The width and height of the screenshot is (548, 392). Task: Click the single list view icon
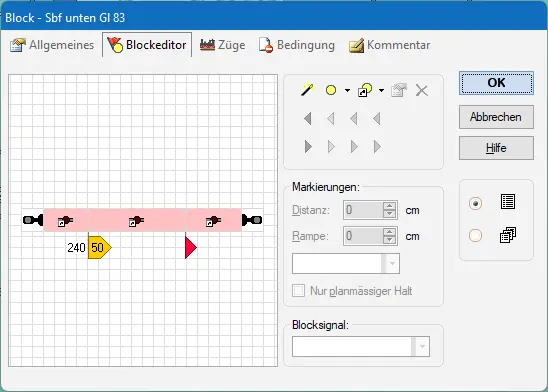pos(507,202)
